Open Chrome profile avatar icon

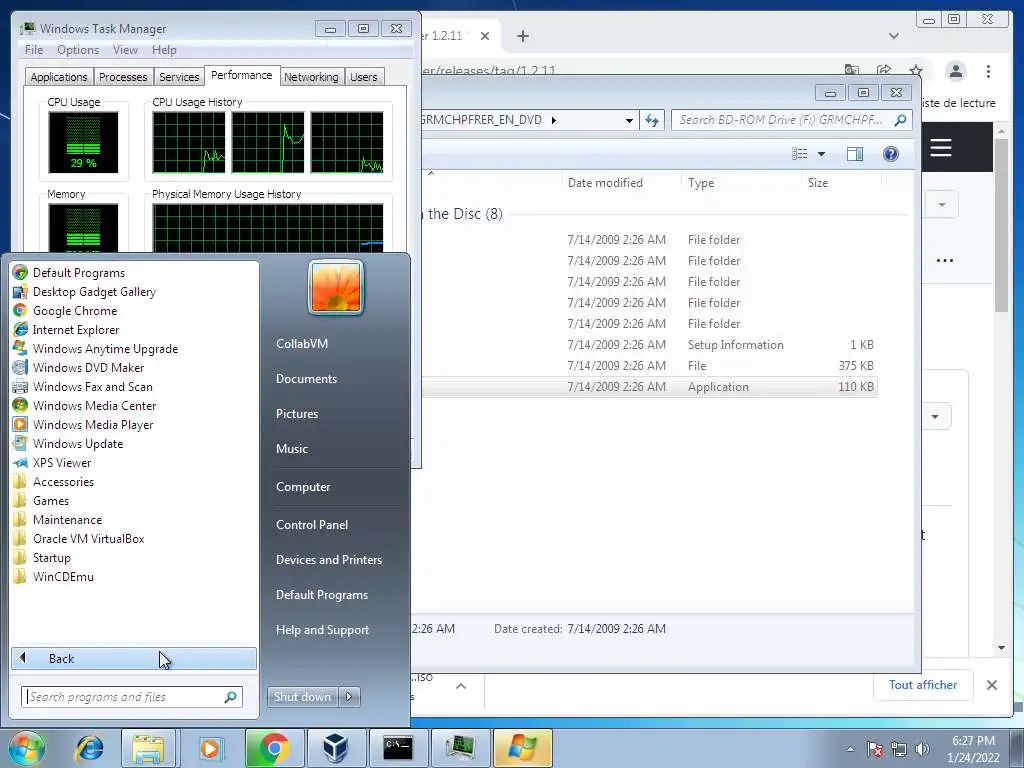pyautogui.click(x=955, y=71)
